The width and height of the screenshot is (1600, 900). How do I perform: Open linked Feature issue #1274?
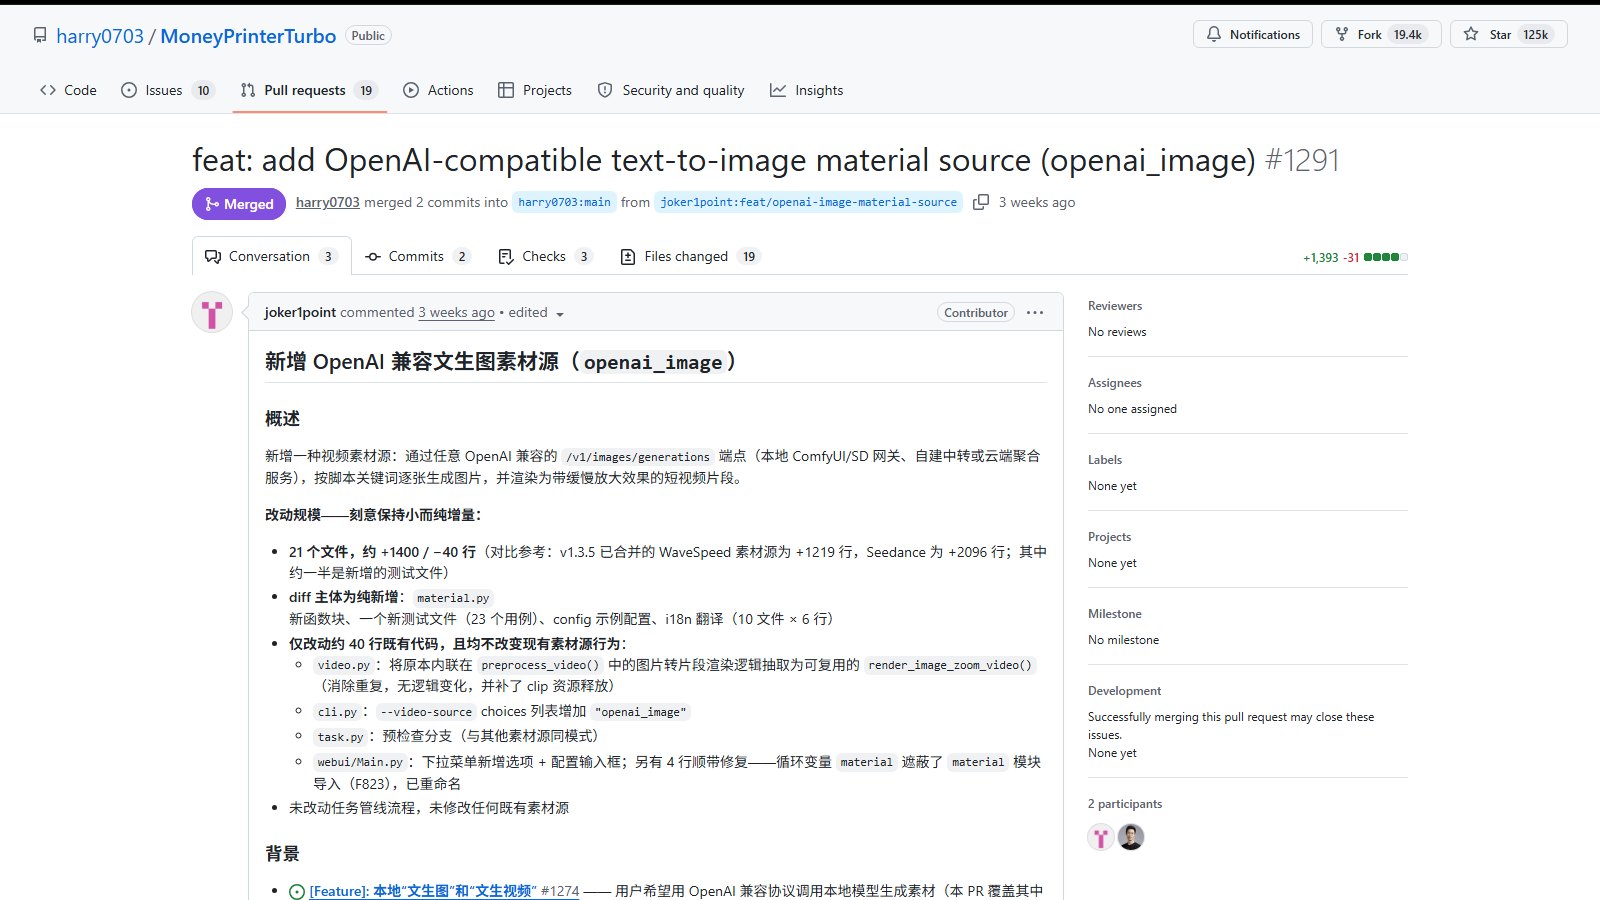(444, 891)
